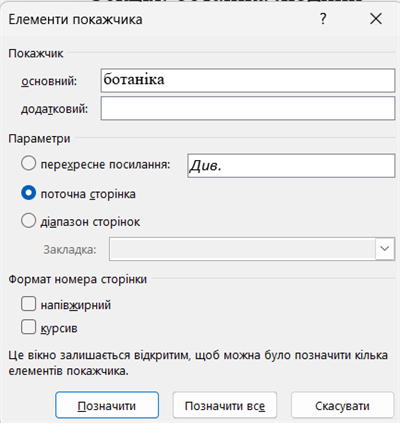Enable the напівжирний page number checkbox
This screenshot has width=400, height=423.
28,304
